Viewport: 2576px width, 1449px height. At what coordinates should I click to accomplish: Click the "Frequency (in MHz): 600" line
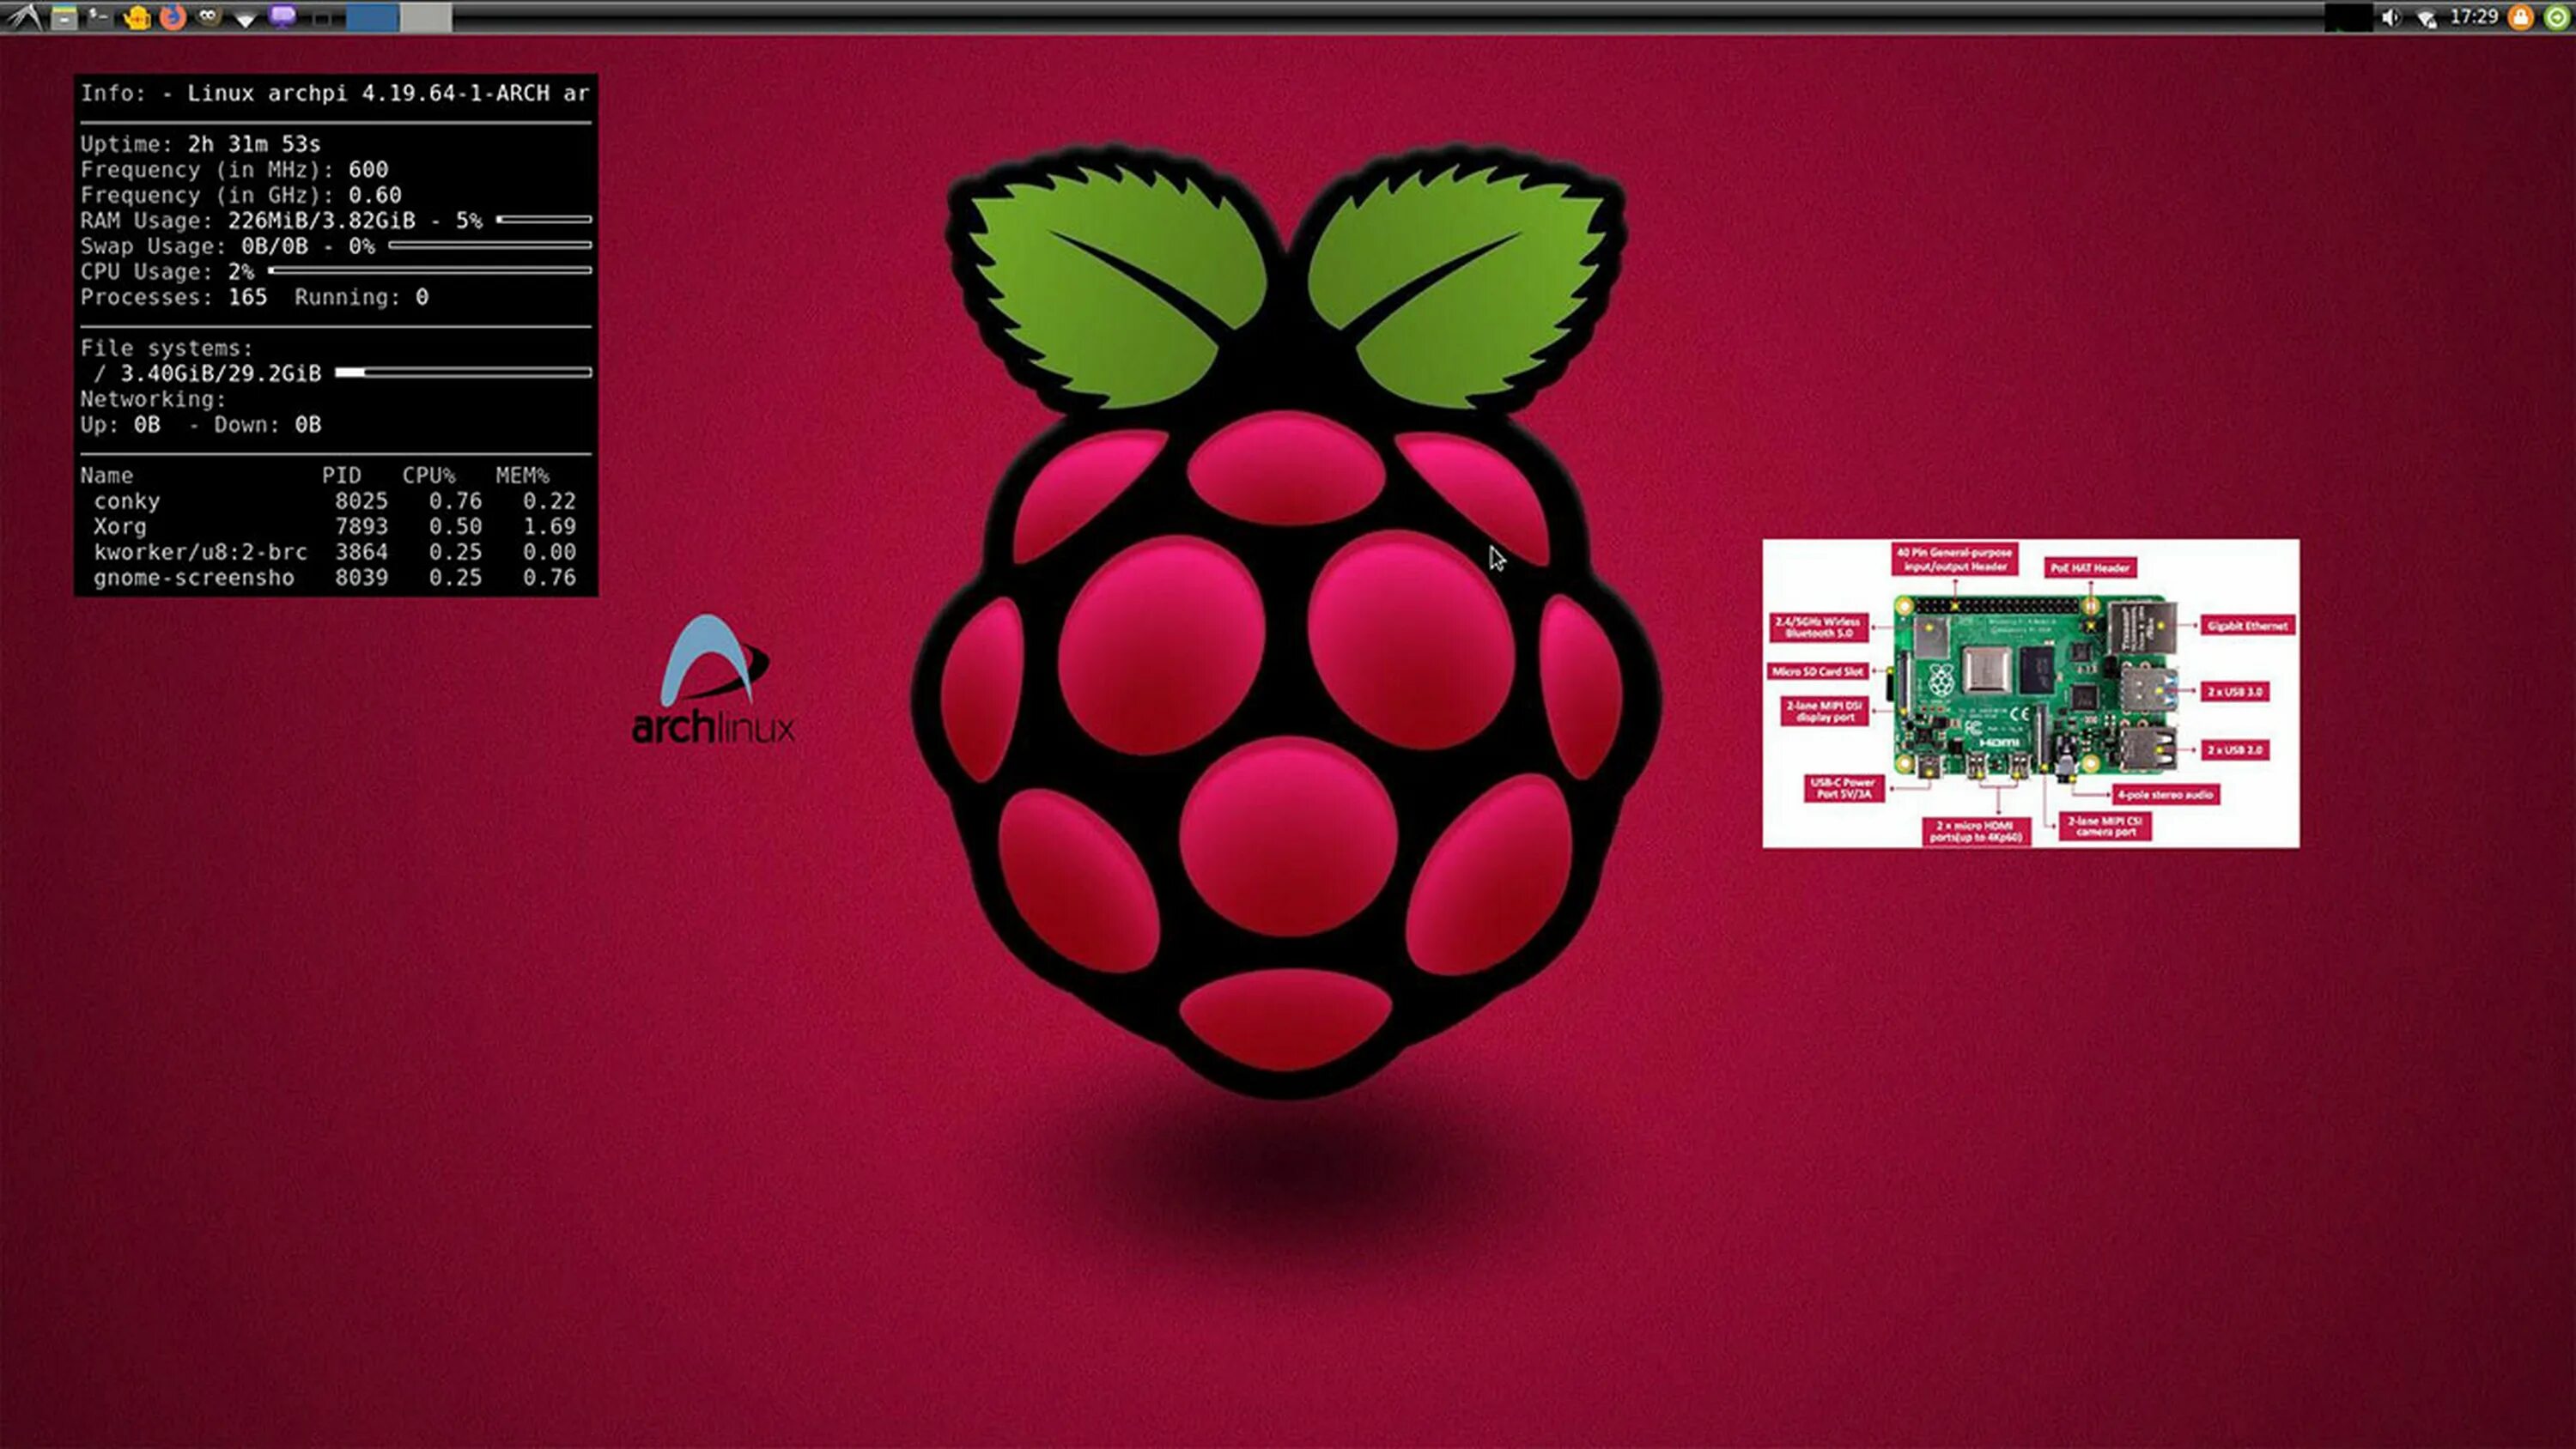pos(234,169)
